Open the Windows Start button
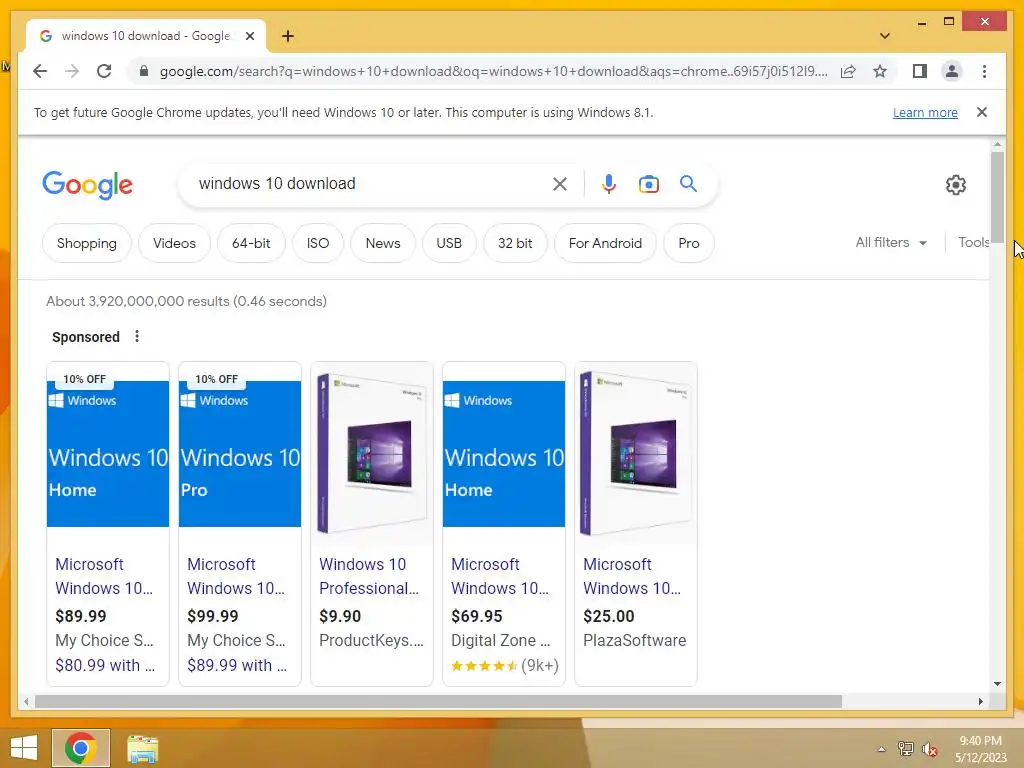This screenshot has width=1024, height=768. (x=24, y=748)
